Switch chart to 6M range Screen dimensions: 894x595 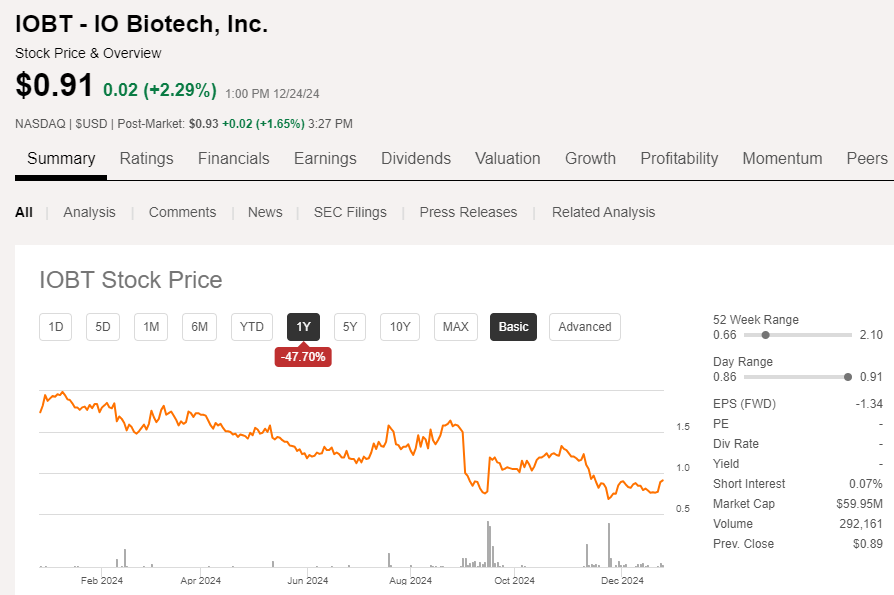[x=200, y=327]
